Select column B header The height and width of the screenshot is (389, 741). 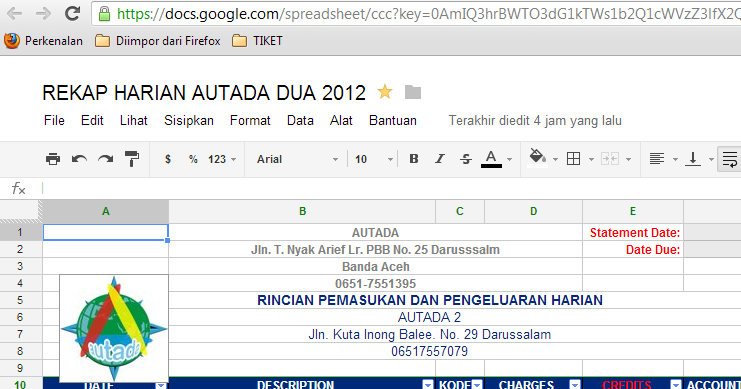(x=302, y=211)
